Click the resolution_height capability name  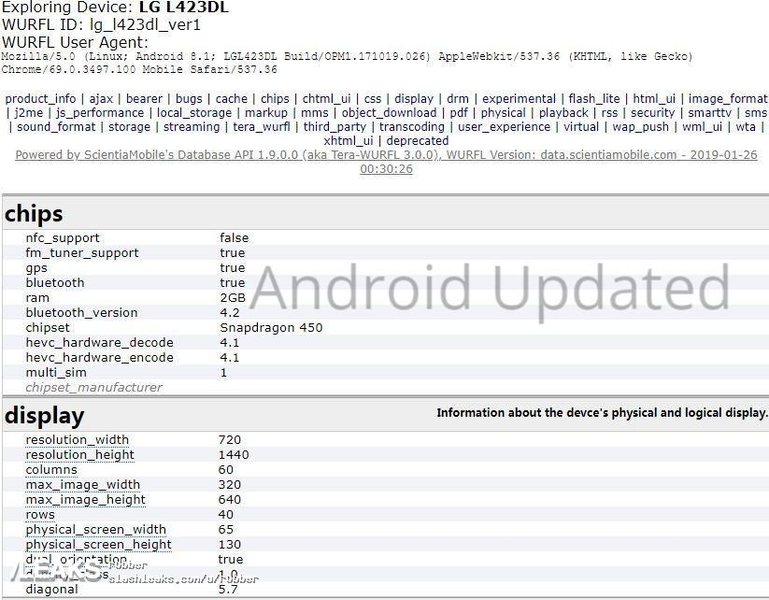pyautogui.click(x=80, y=455)
